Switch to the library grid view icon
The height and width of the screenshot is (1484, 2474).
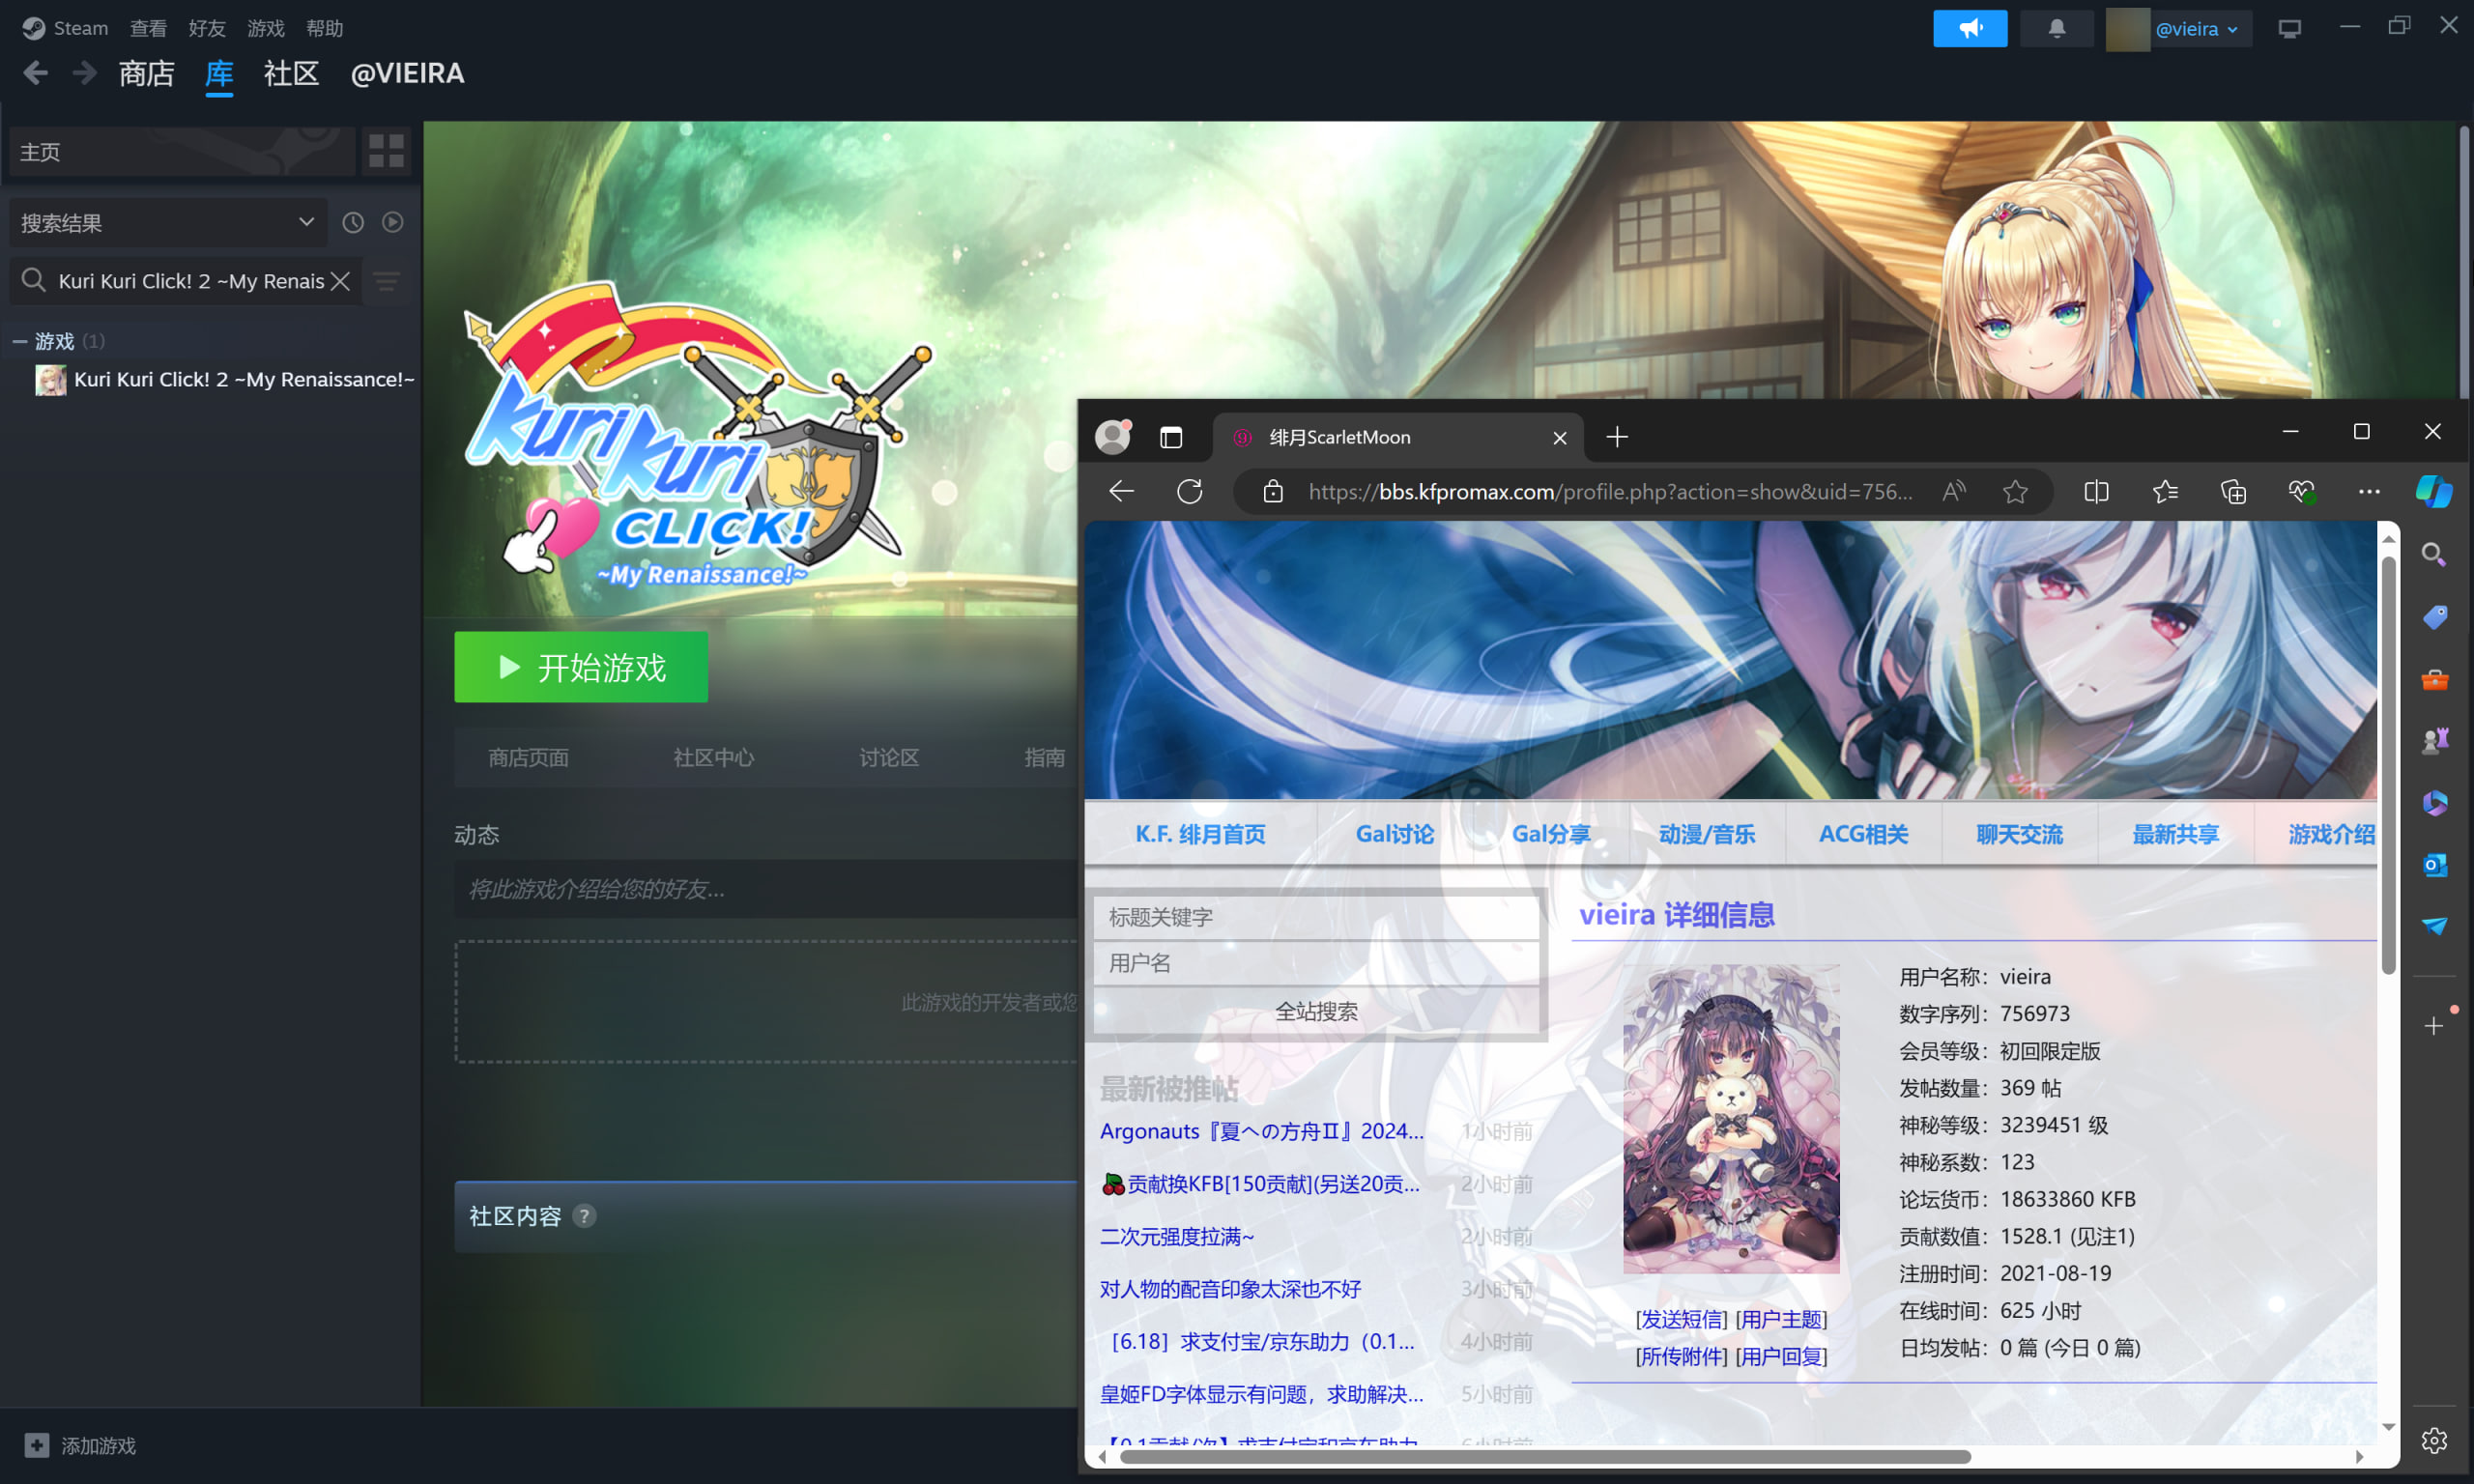click(x=386, y=151)
